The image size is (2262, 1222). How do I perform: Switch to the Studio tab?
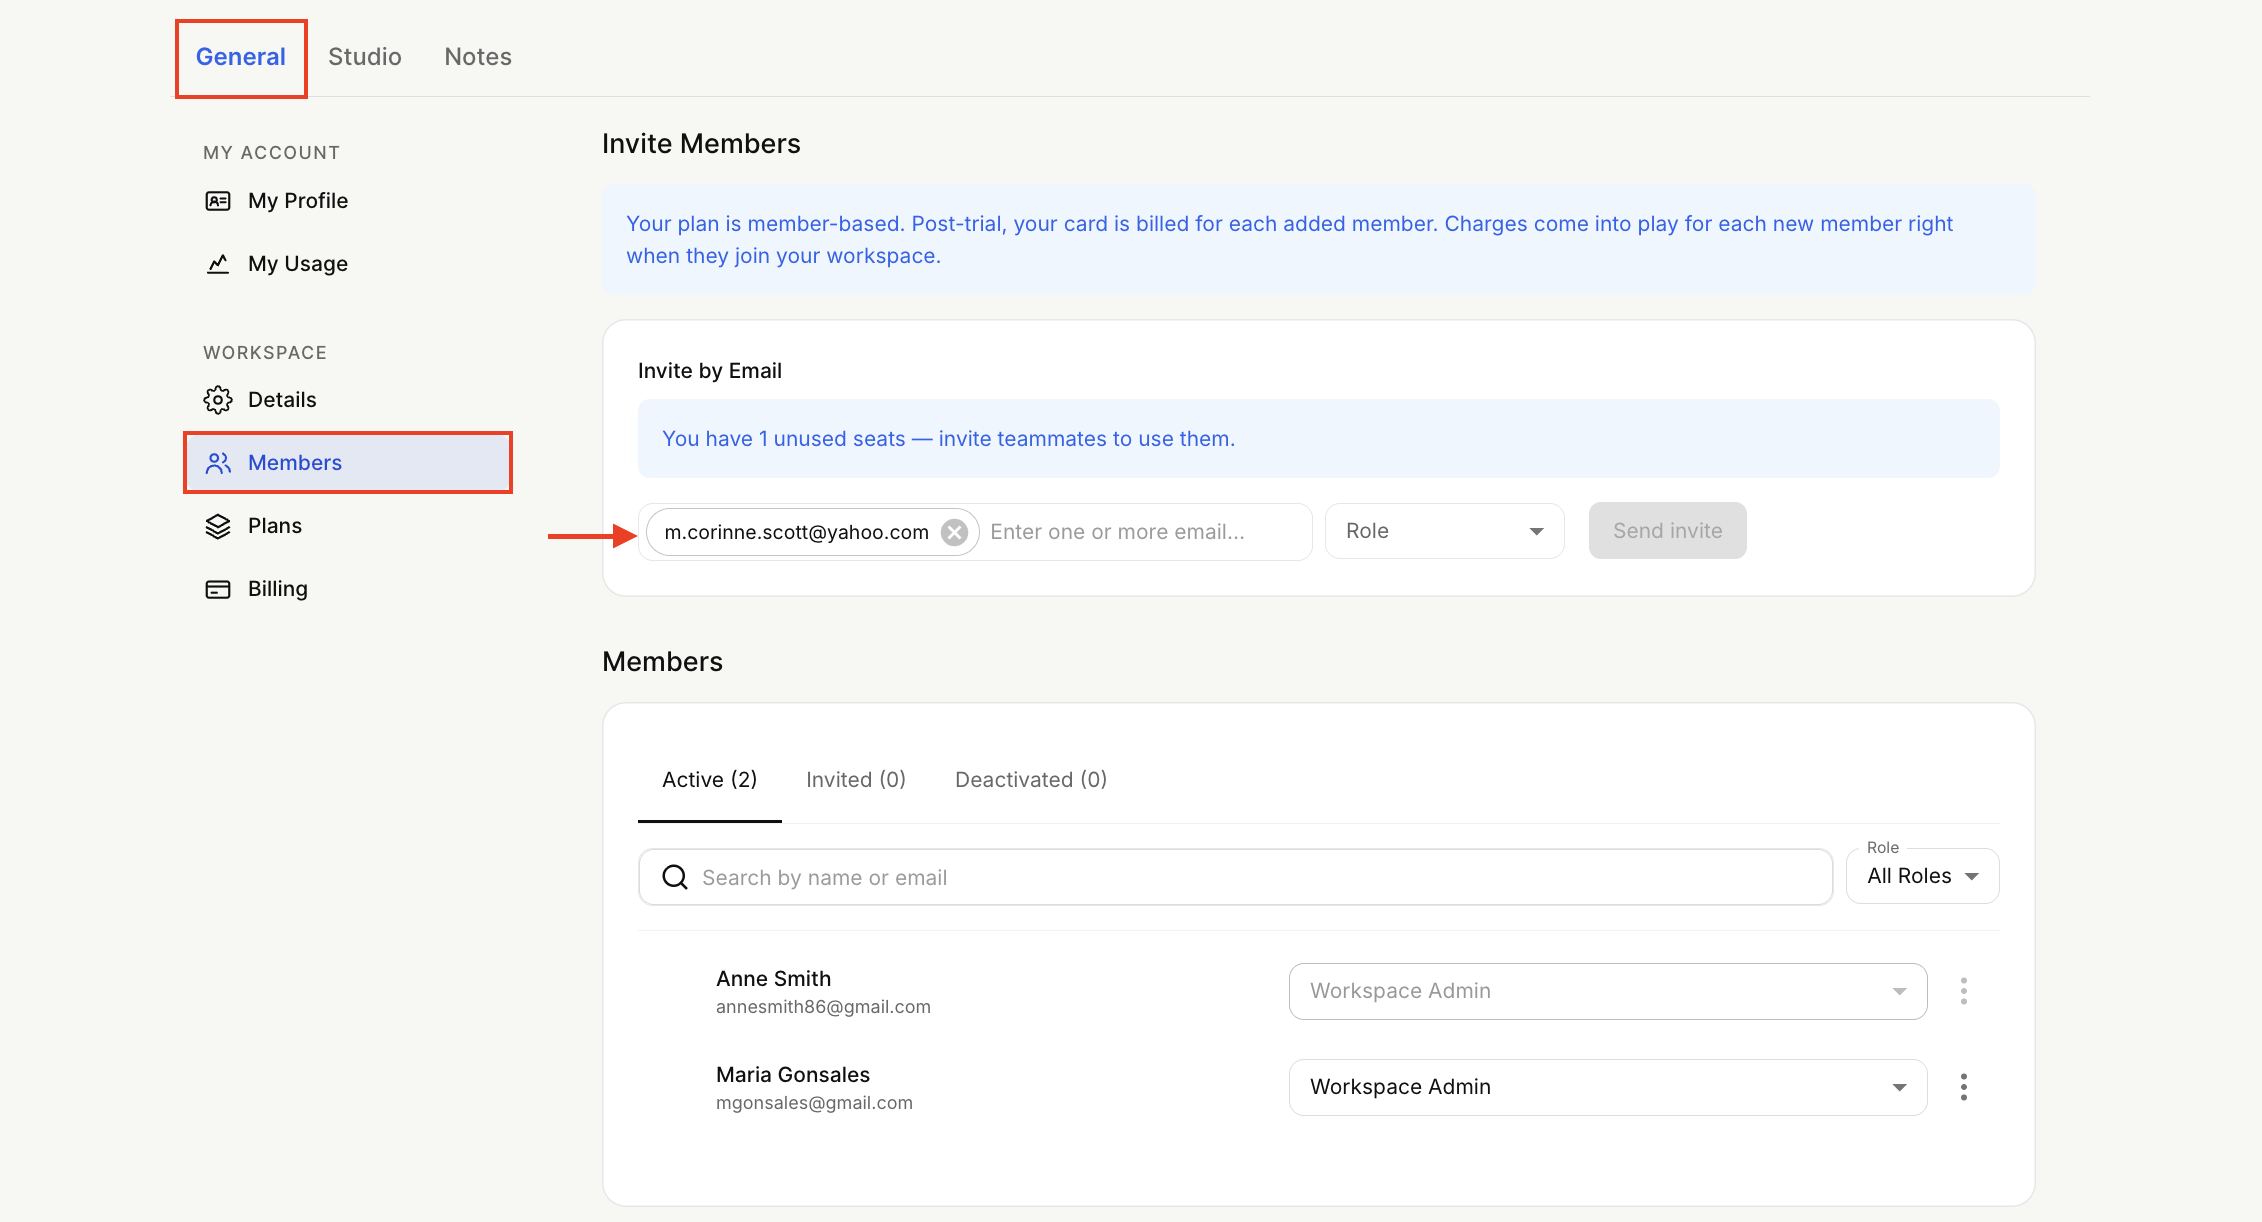click(x=365, y=57)
